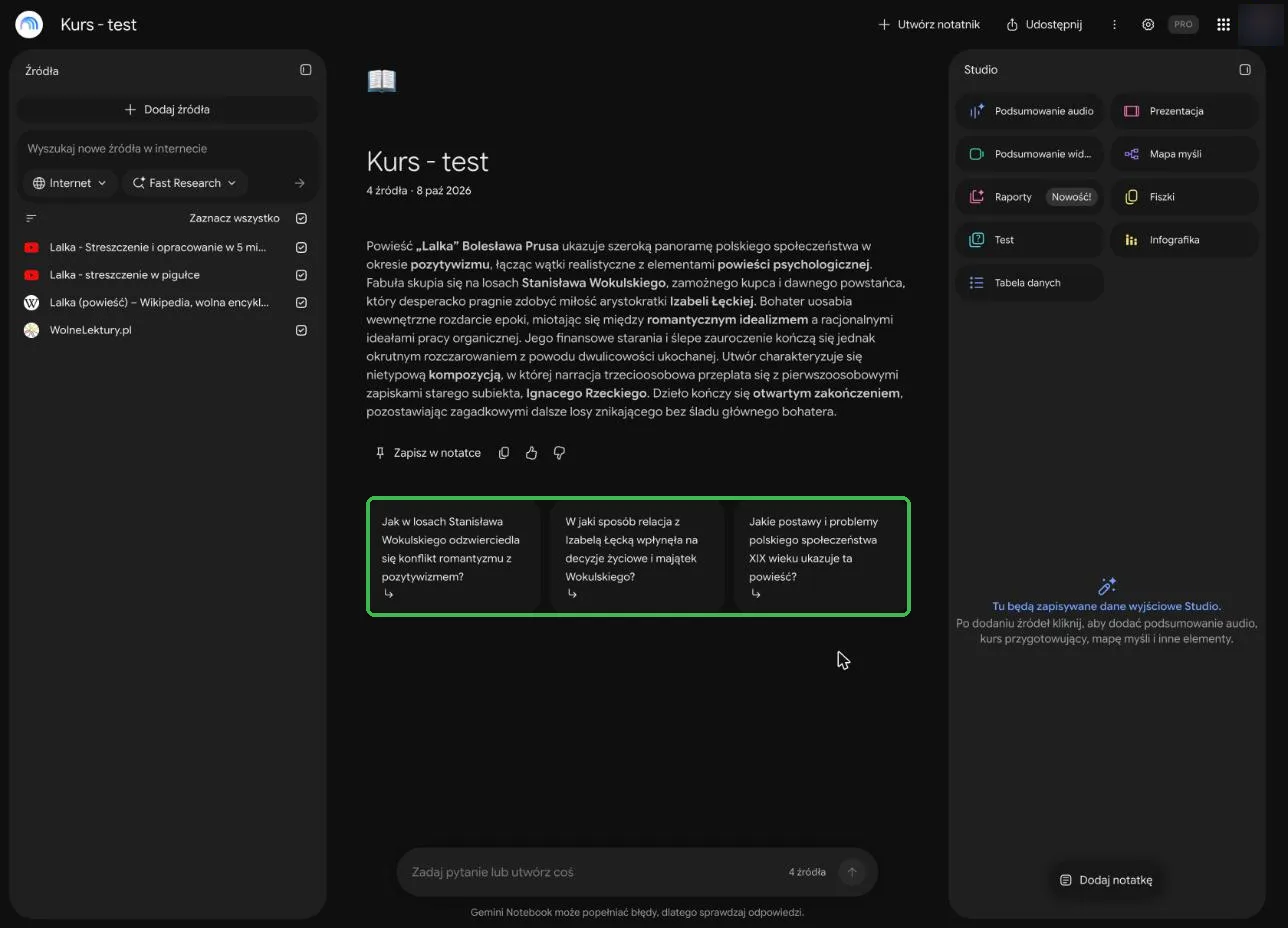Viewport: 1288px width, 928px height.
Task: Expand the Internet source dropdown
Action: [x=69, y=183]
